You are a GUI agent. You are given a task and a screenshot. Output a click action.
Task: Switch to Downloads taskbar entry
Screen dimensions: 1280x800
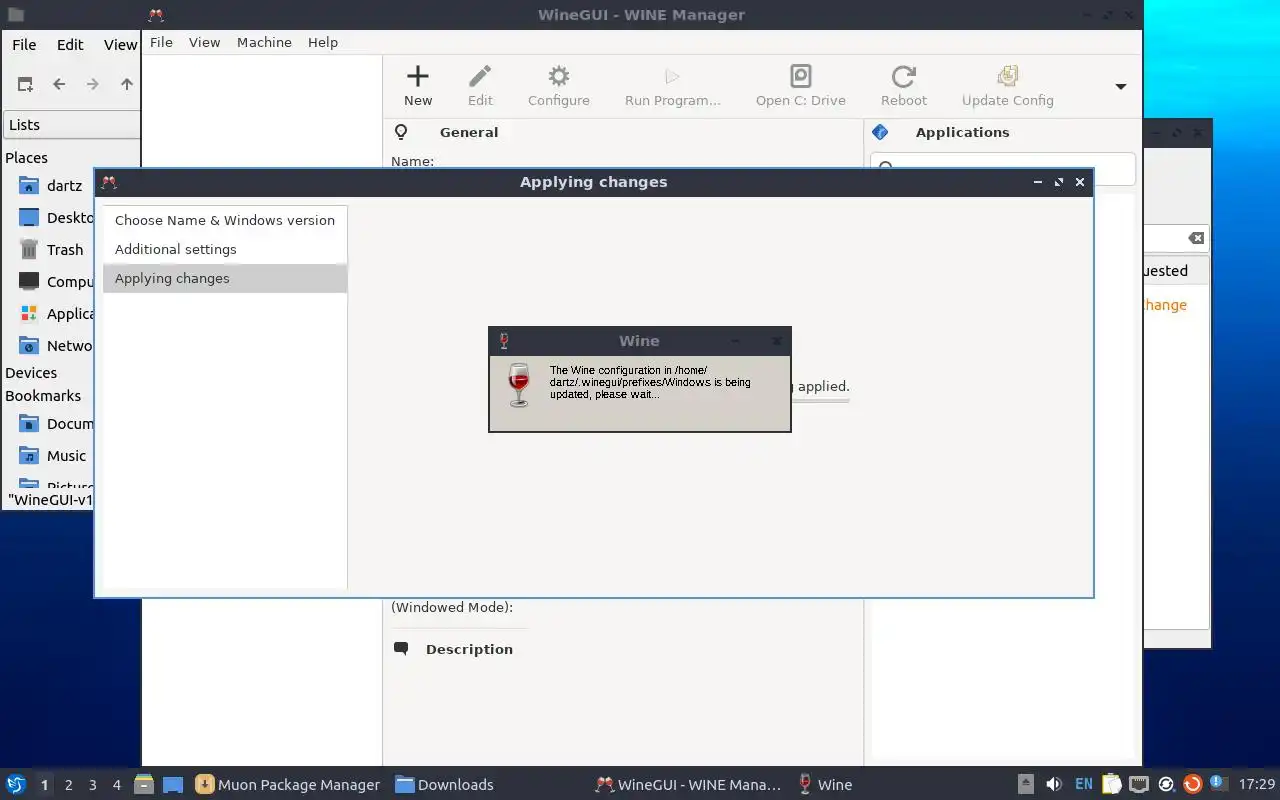click(x=445, y=785)
